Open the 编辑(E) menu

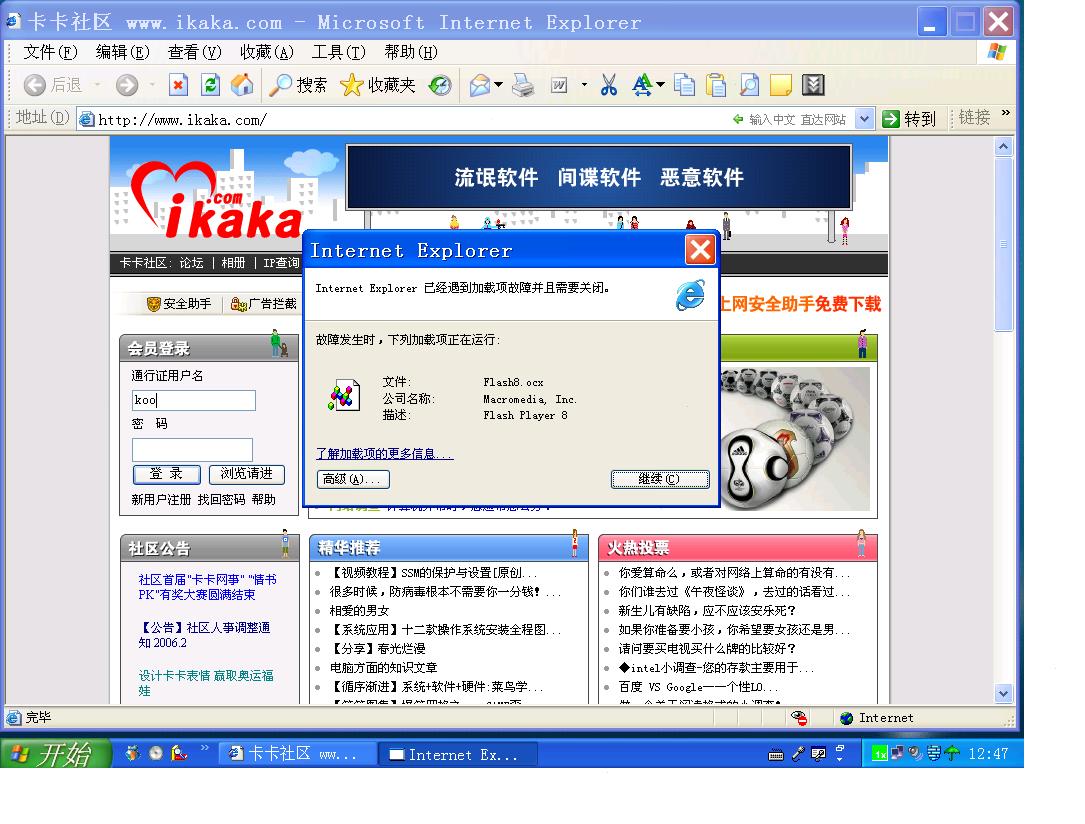pyautogui.click(x=122, y=52)
